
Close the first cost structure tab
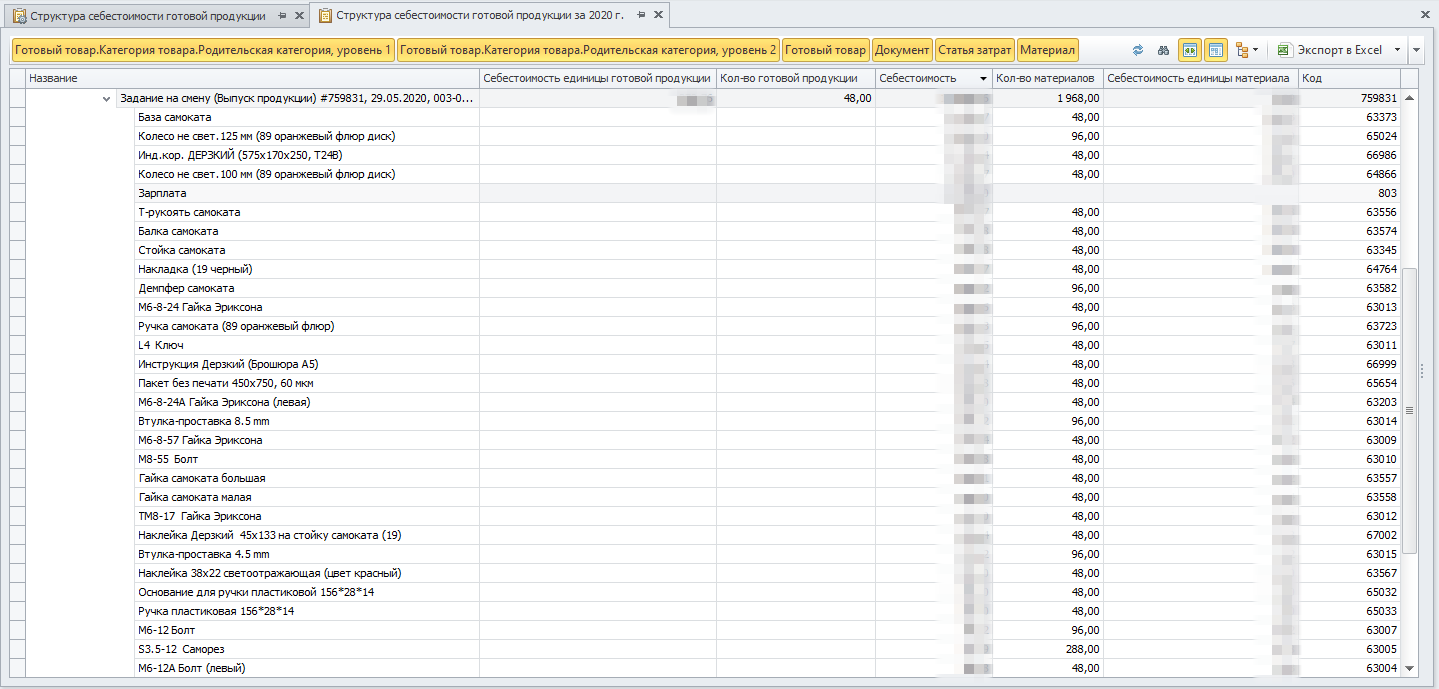pos(299,16)
